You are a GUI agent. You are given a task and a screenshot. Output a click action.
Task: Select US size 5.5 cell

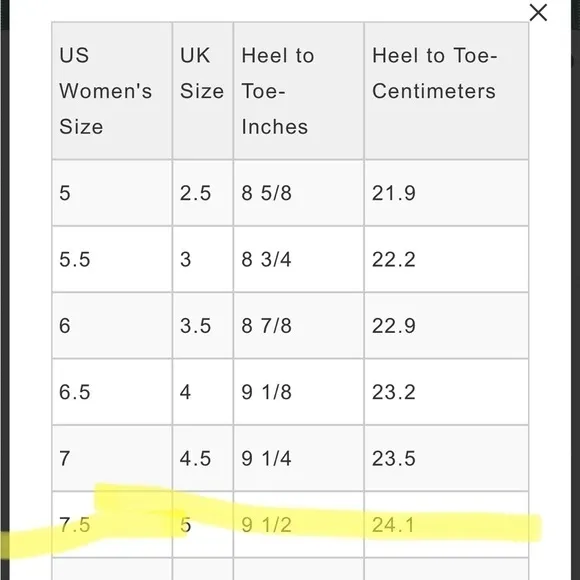[x=112, y=259]
